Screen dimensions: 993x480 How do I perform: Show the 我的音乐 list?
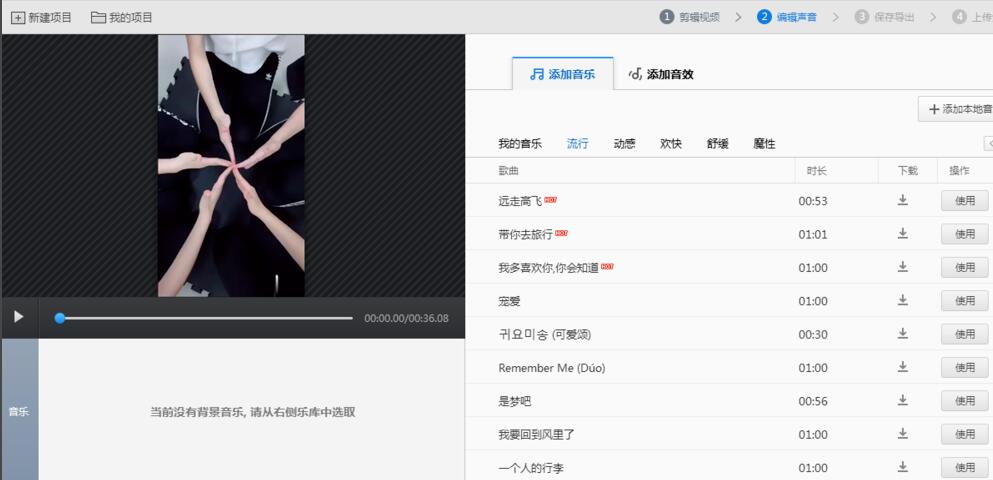coord(520,144)
